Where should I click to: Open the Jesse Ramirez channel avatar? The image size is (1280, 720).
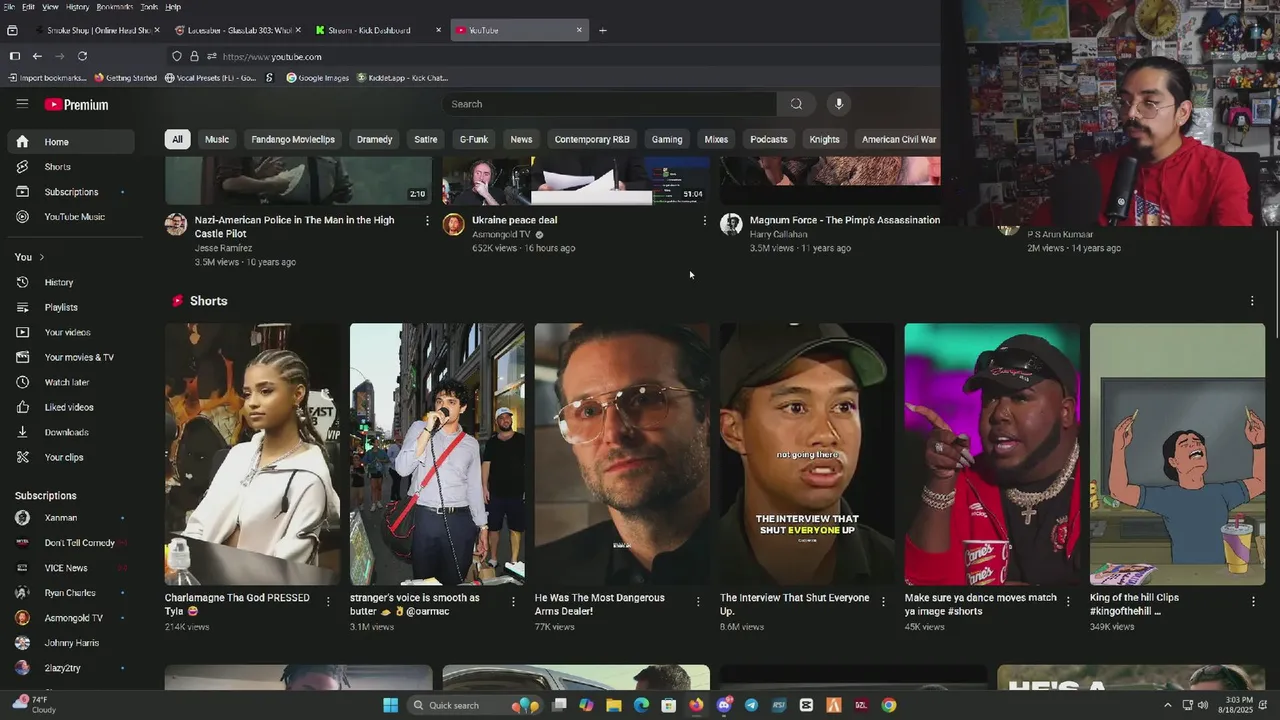176,224
